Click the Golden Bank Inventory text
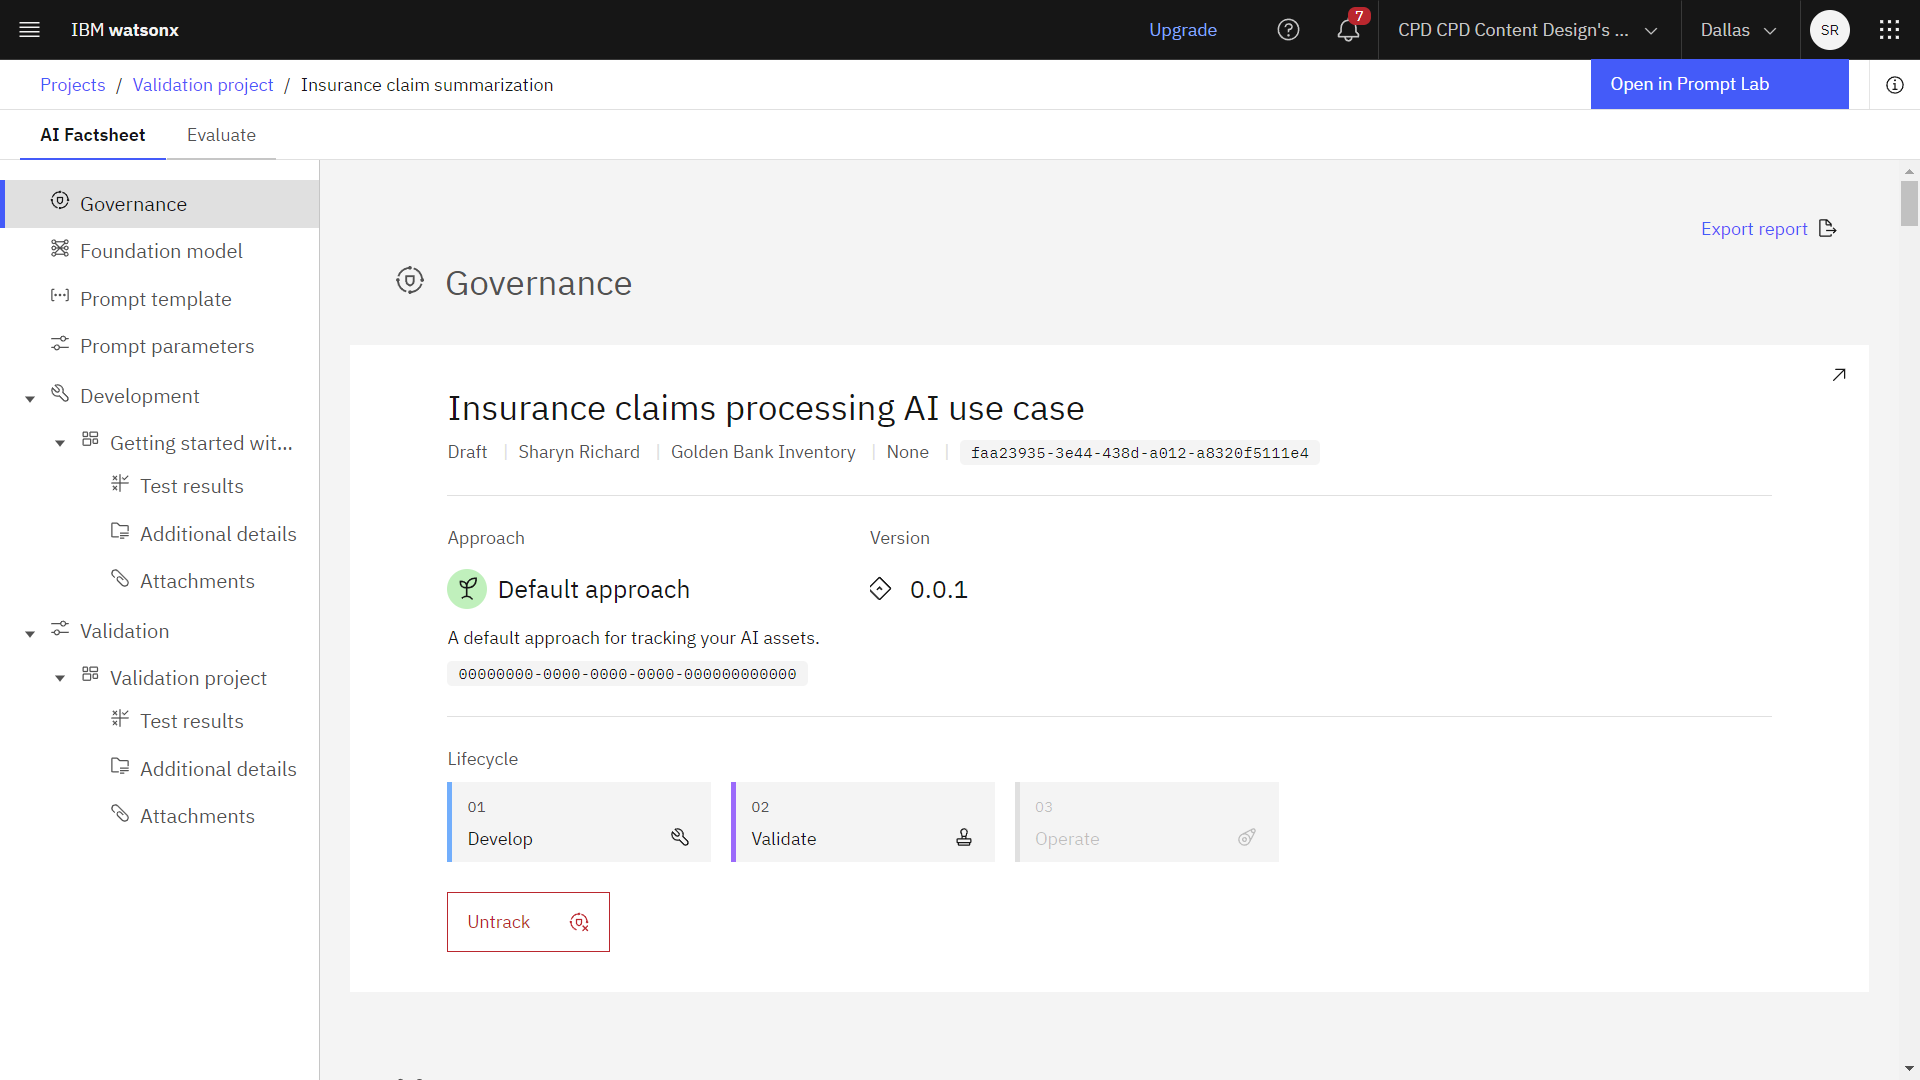The image size is (1920, 1080). [763, 452]
